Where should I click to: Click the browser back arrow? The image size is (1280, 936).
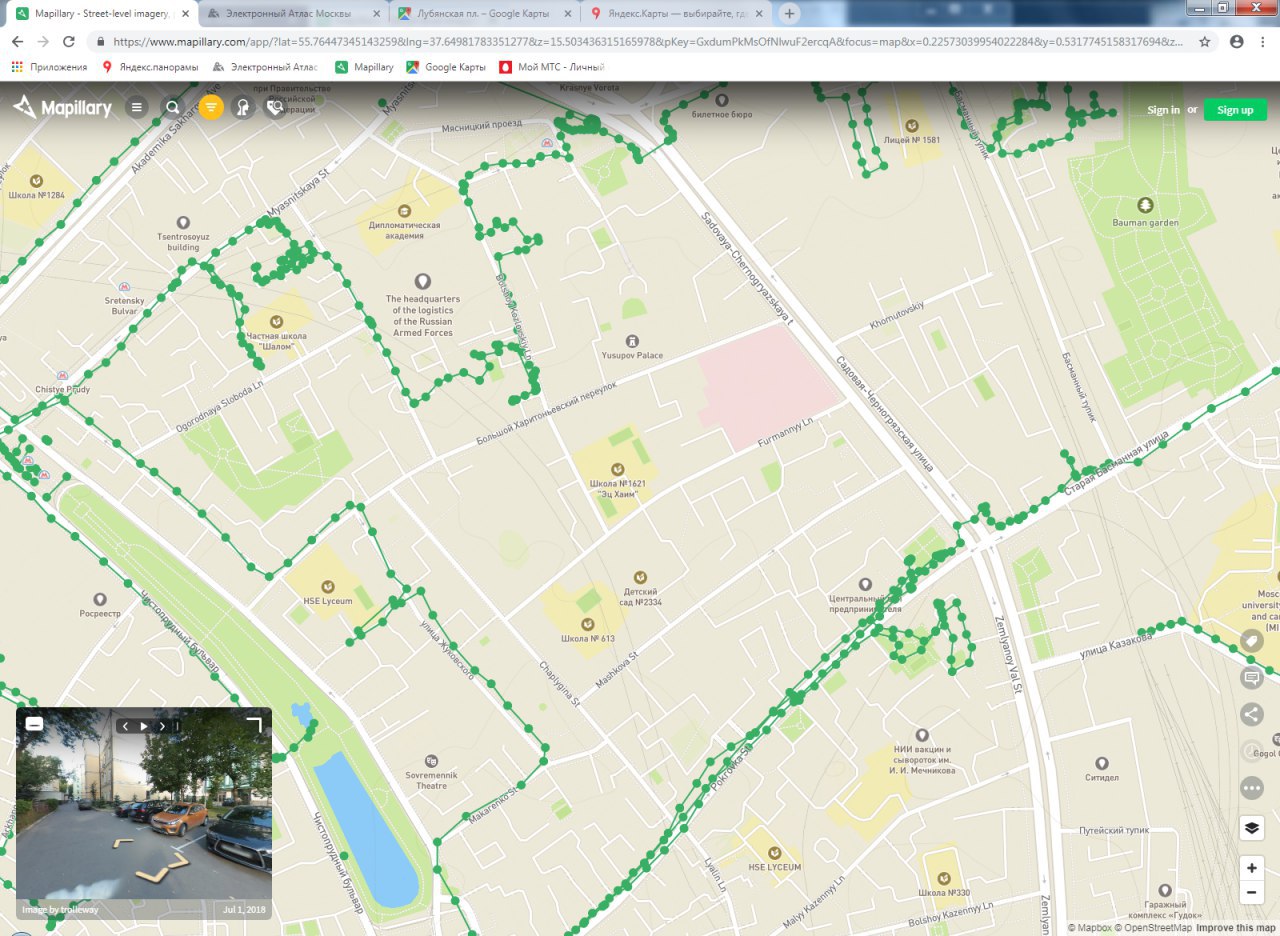[17, 42]
